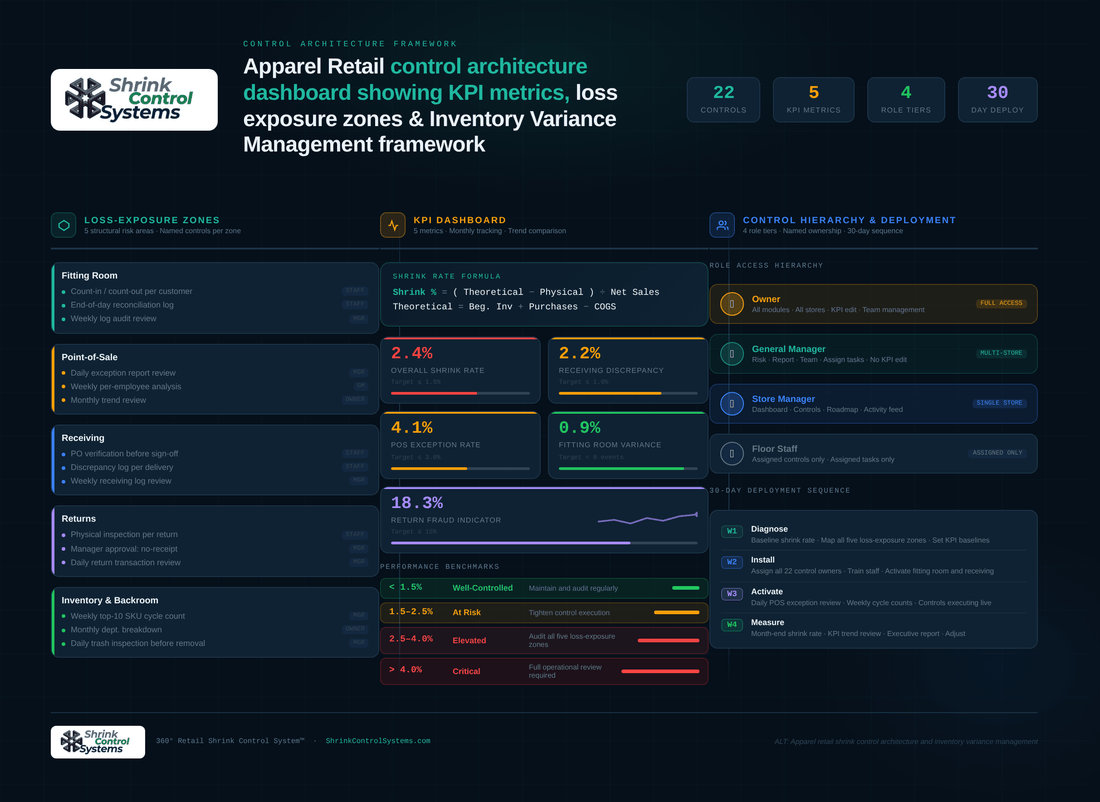Image resolution: width=1100 pixels, height=802 pixels.
Task: Click the Return Fraud Indicator sparkline
Action: click(648, 519)
